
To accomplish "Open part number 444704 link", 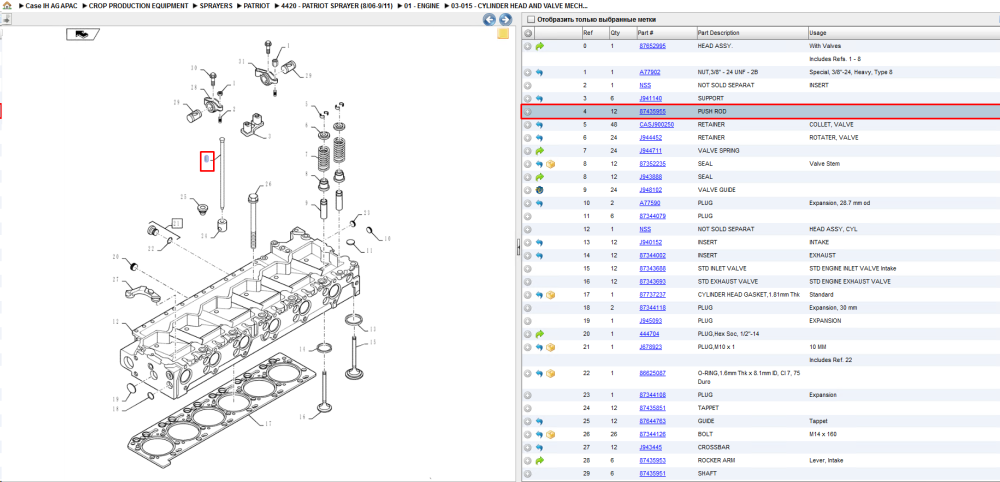I will pyautogui.click(x=649, y=333).
